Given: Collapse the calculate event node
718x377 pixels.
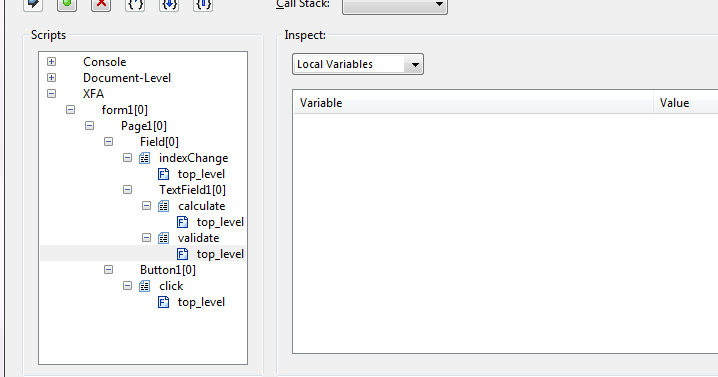Looking at the screenshot, I should click(x=147, y=206).
